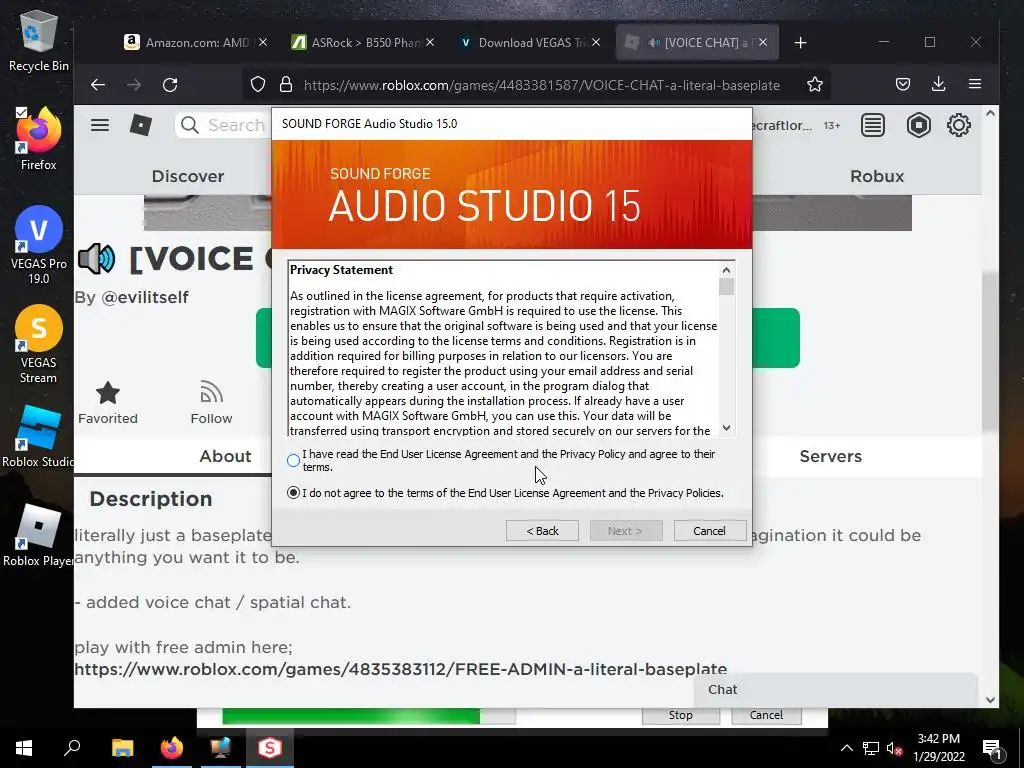Screen dimensions: 1024x768
Task: Select the VEGAS Pro 19.0 desktop shortcut
Action: pyautogui.click(x=38, y=246)
